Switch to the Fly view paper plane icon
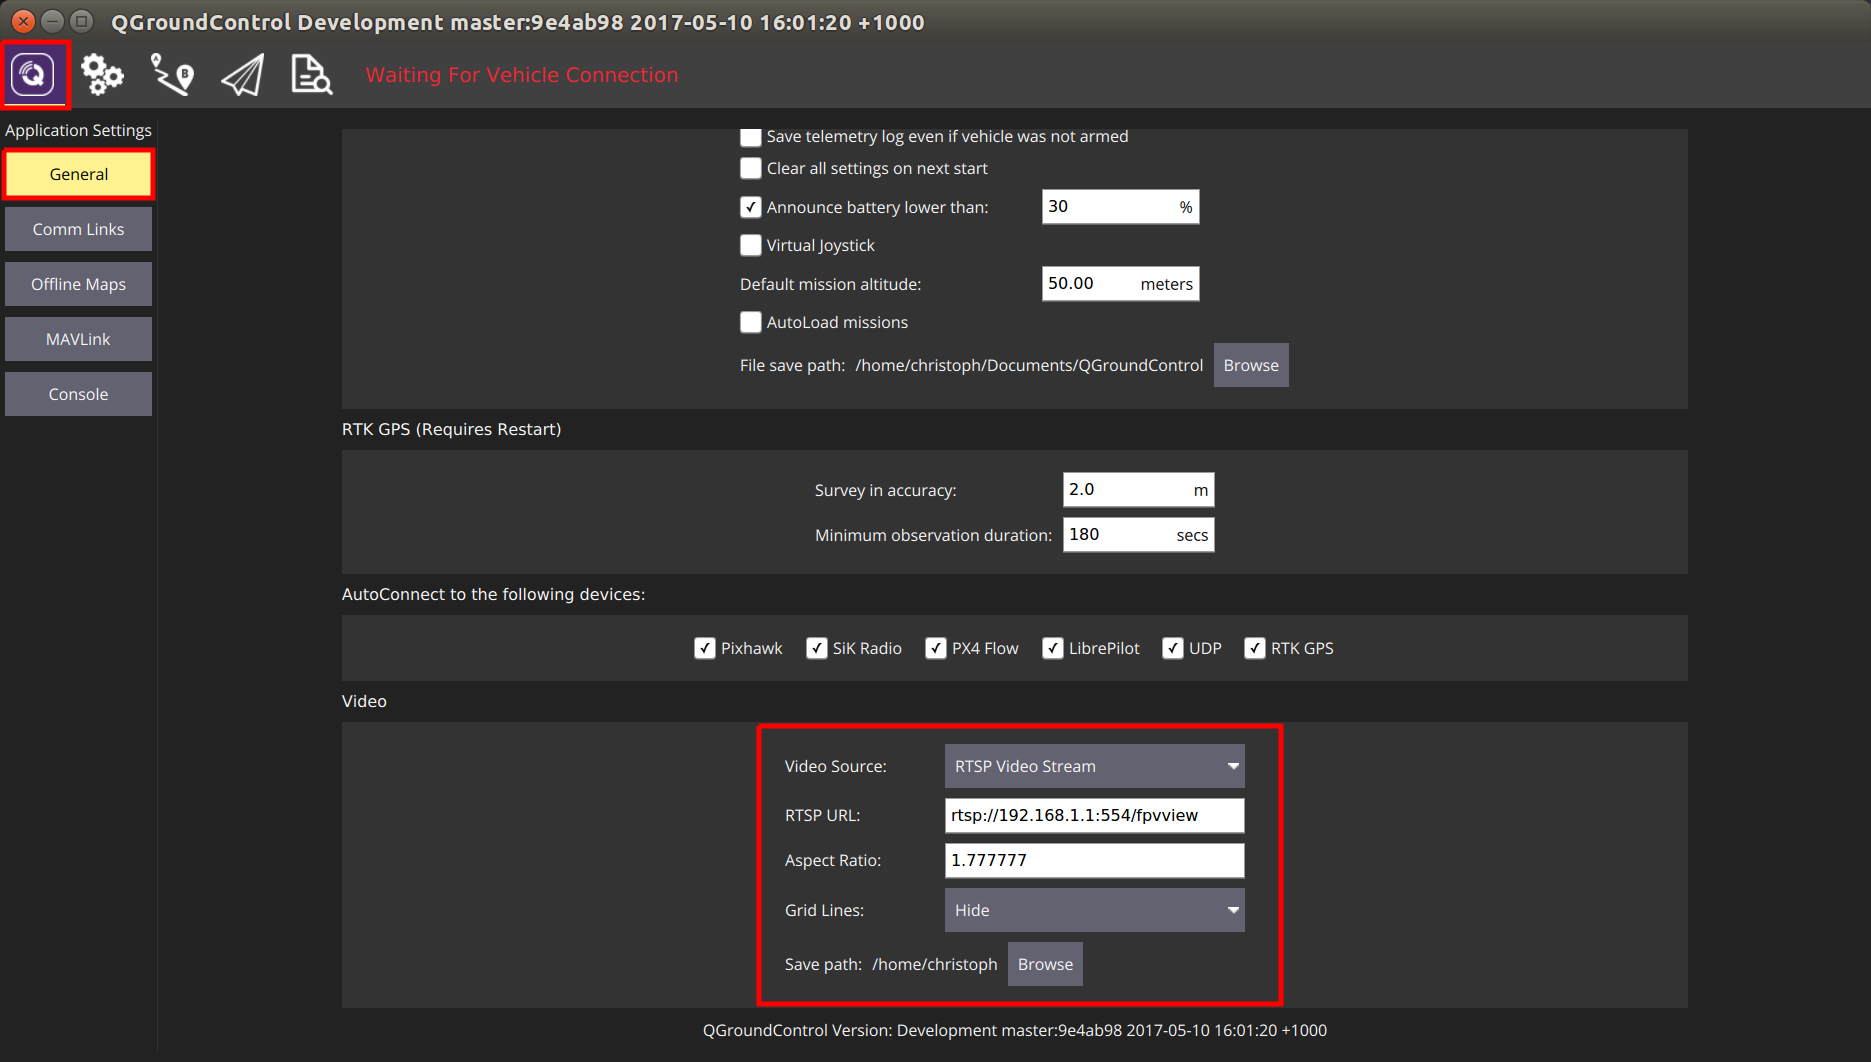The height and width of the screenshot is (1062, 1871). click(x=242, y=74)
